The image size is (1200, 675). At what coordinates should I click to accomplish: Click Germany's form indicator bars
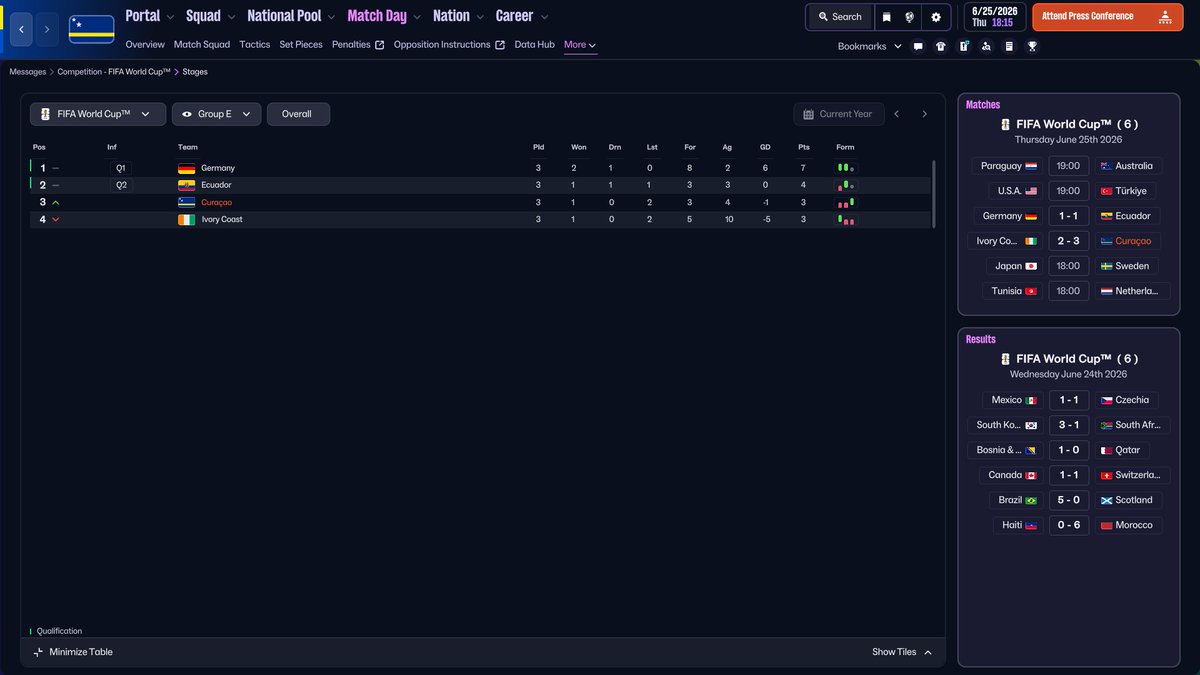point(846,168)
